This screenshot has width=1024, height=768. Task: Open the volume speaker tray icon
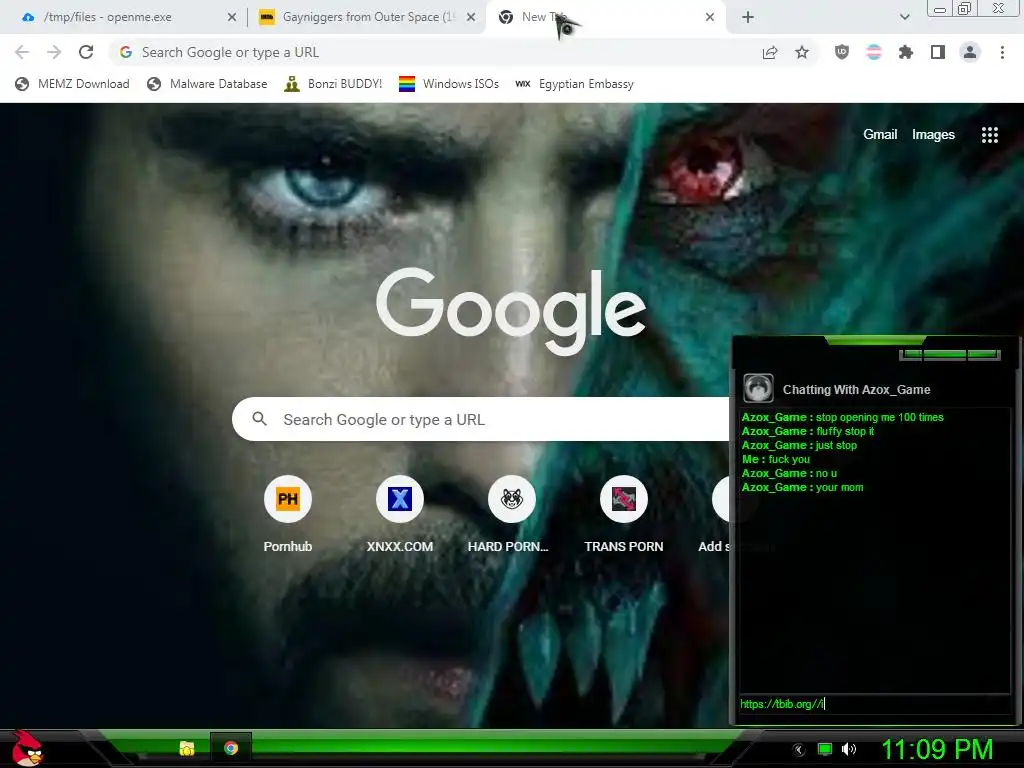click(x=848, y=749)
